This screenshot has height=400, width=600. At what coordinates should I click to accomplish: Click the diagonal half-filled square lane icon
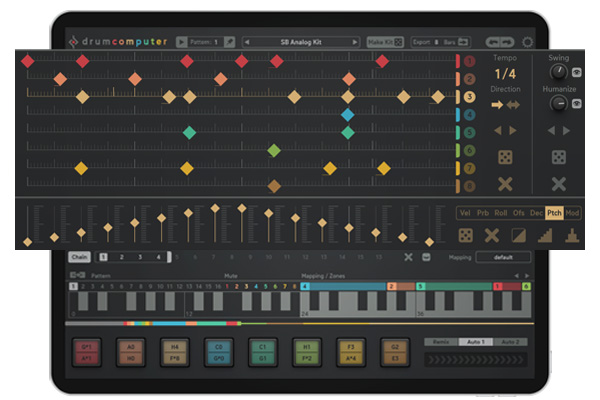coord(518,235)
